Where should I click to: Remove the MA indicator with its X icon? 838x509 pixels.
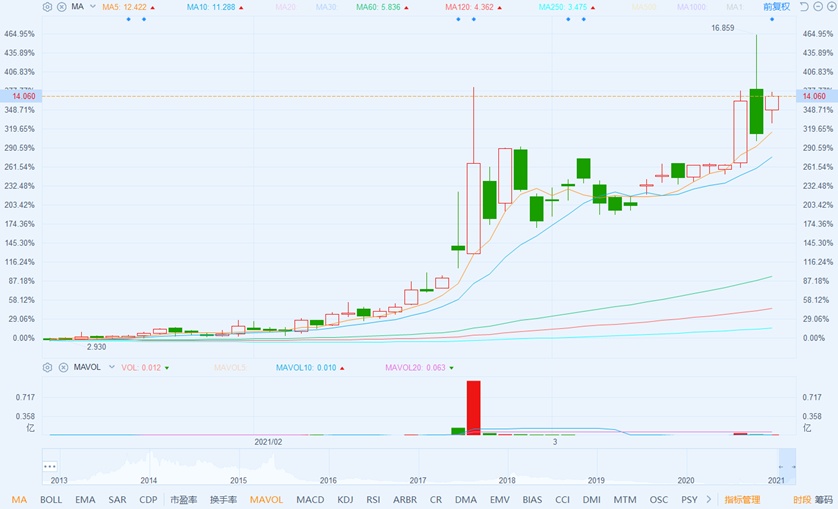[62, 7]
